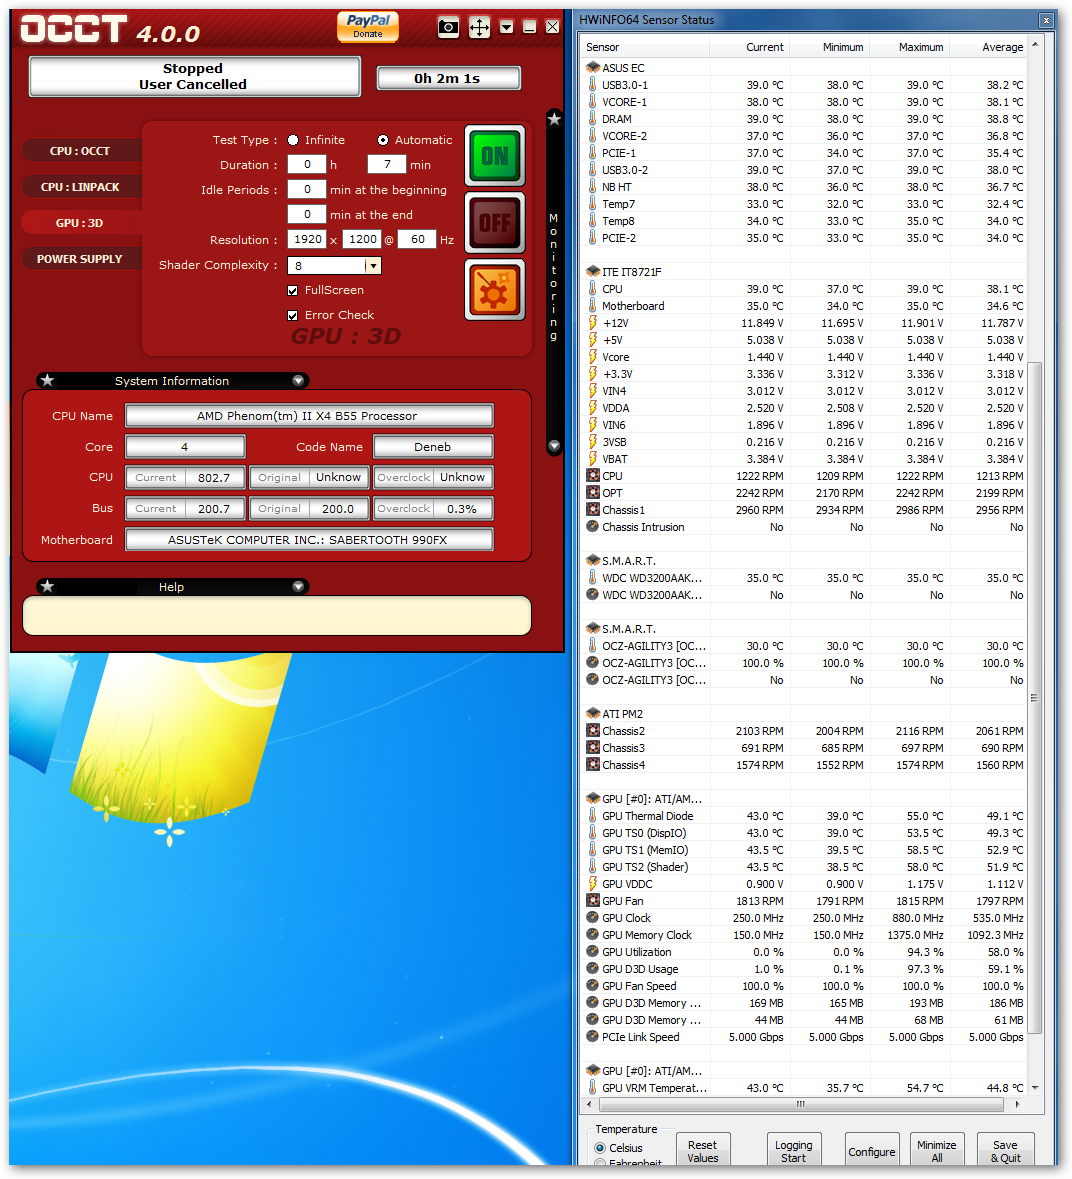Click the thermometer icon for USB3.0-1
Image resolution: width=1072 pixels, height=1179 pixels.
point(592,85)
